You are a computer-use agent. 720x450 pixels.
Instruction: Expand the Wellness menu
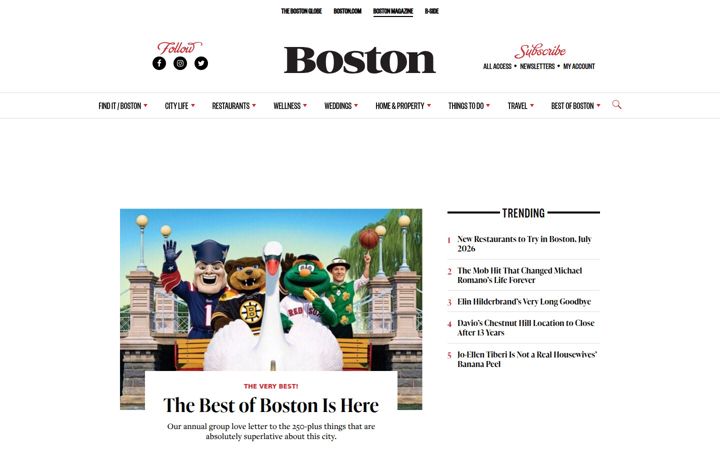pyautogui.click(x=290, y=106)
